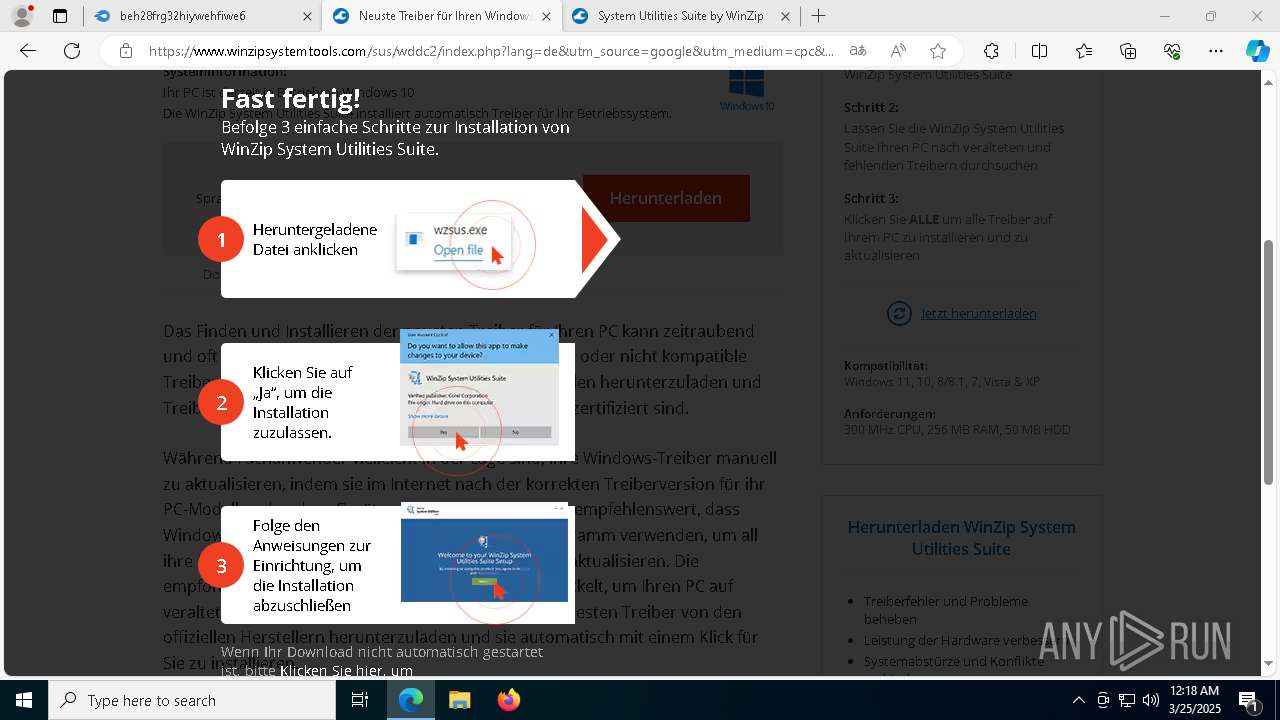Viewport: 1280px width, 720px height.
Task: Click the Windows 10 logo image
Action: (747, 89)
